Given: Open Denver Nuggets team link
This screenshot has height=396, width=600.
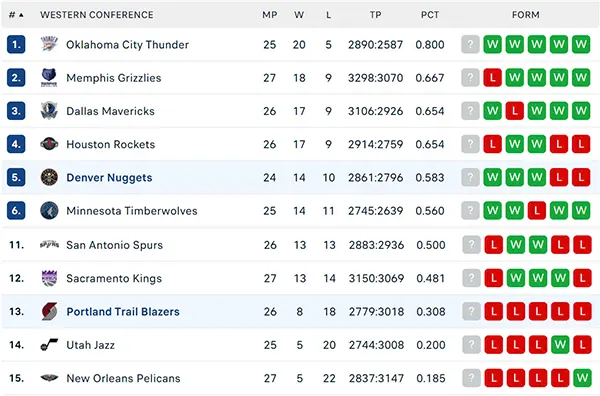Looking at the screenshot, I should click(109, 178).
